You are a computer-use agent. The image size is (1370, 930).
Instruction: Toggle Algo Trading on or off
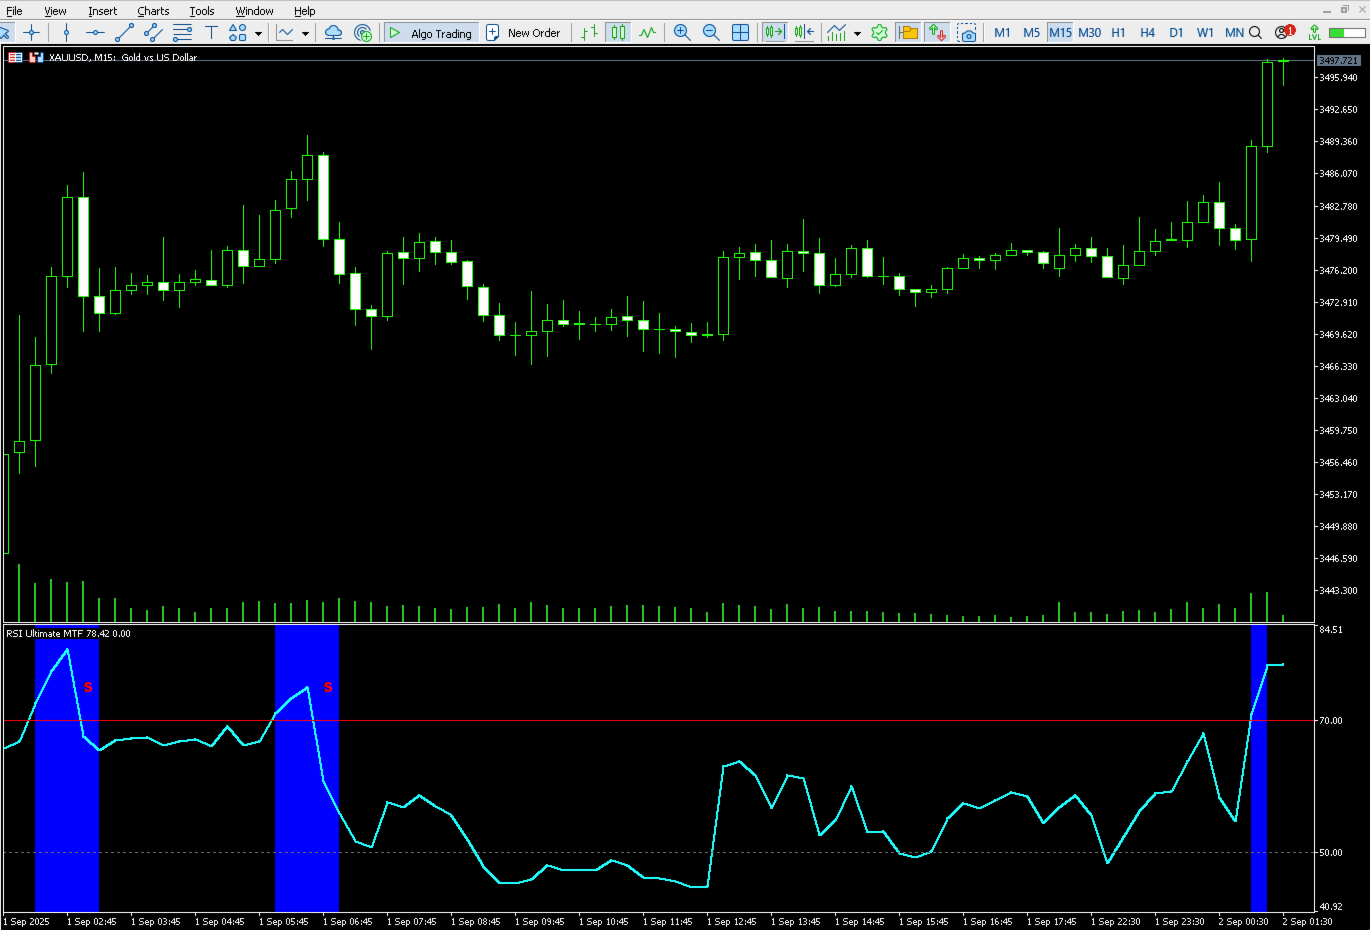(x=430, y=33)
